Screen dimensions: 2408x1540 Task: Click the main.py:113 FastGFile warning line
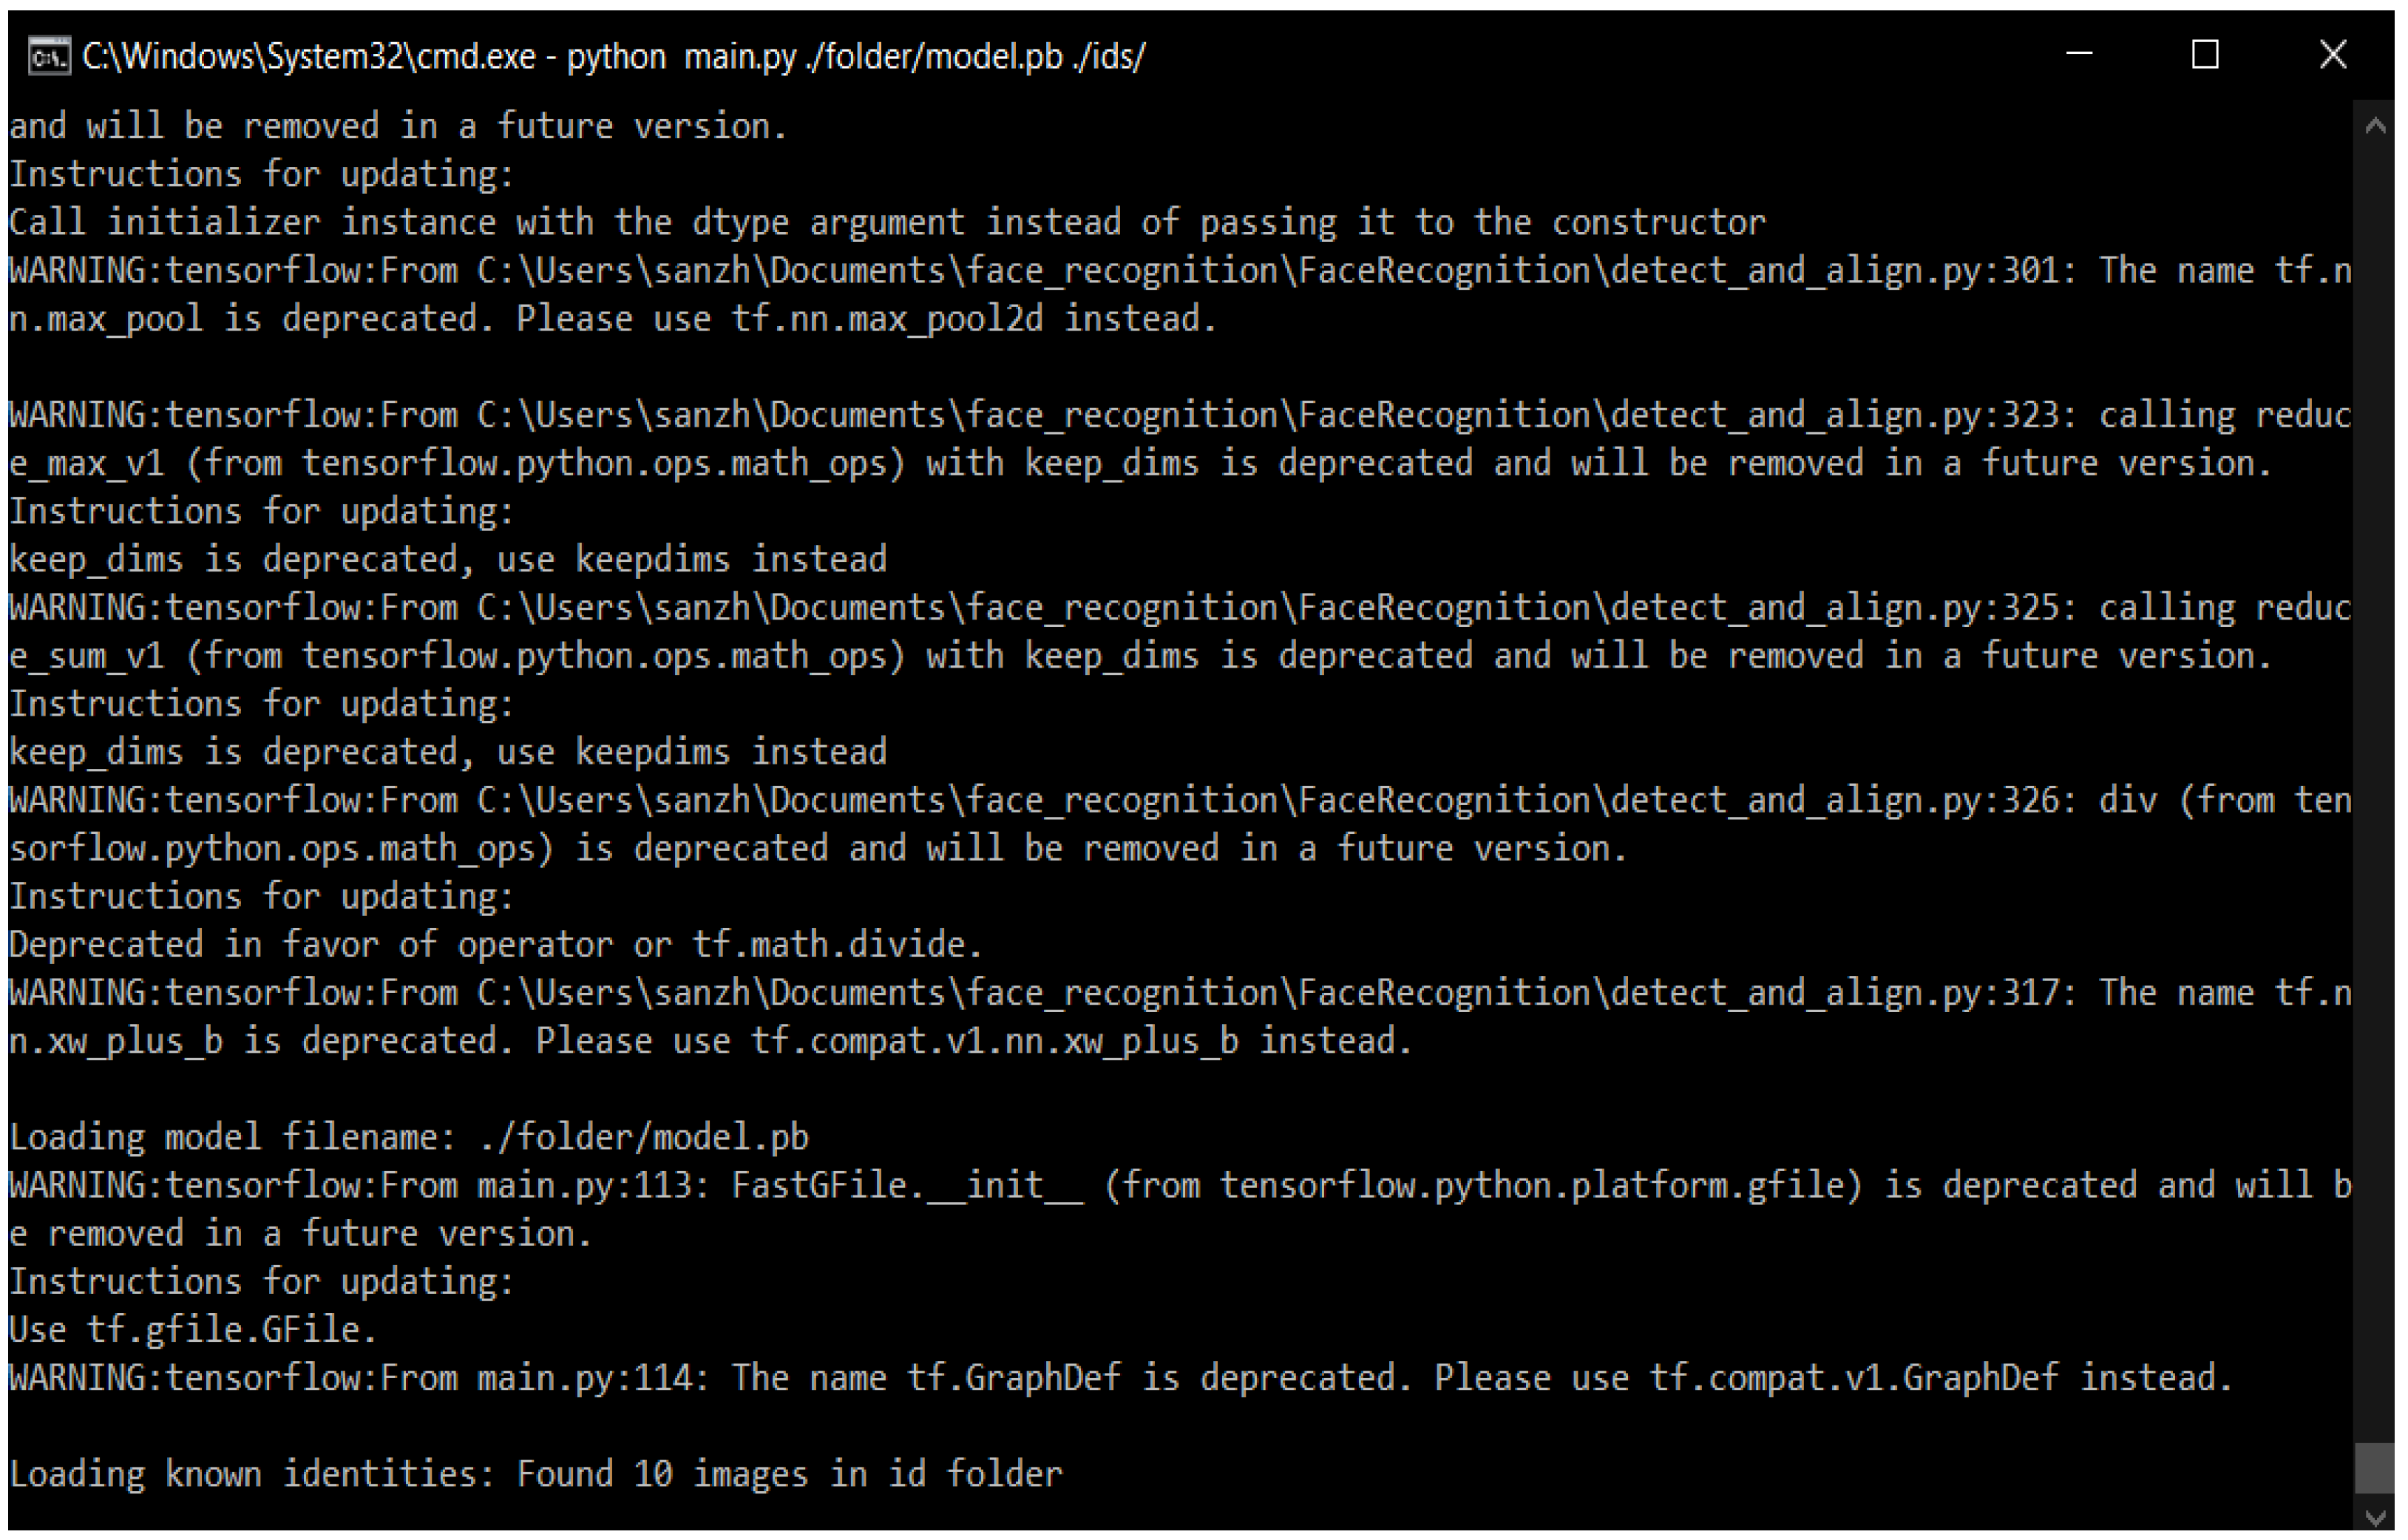(x=1180, y=1185)
